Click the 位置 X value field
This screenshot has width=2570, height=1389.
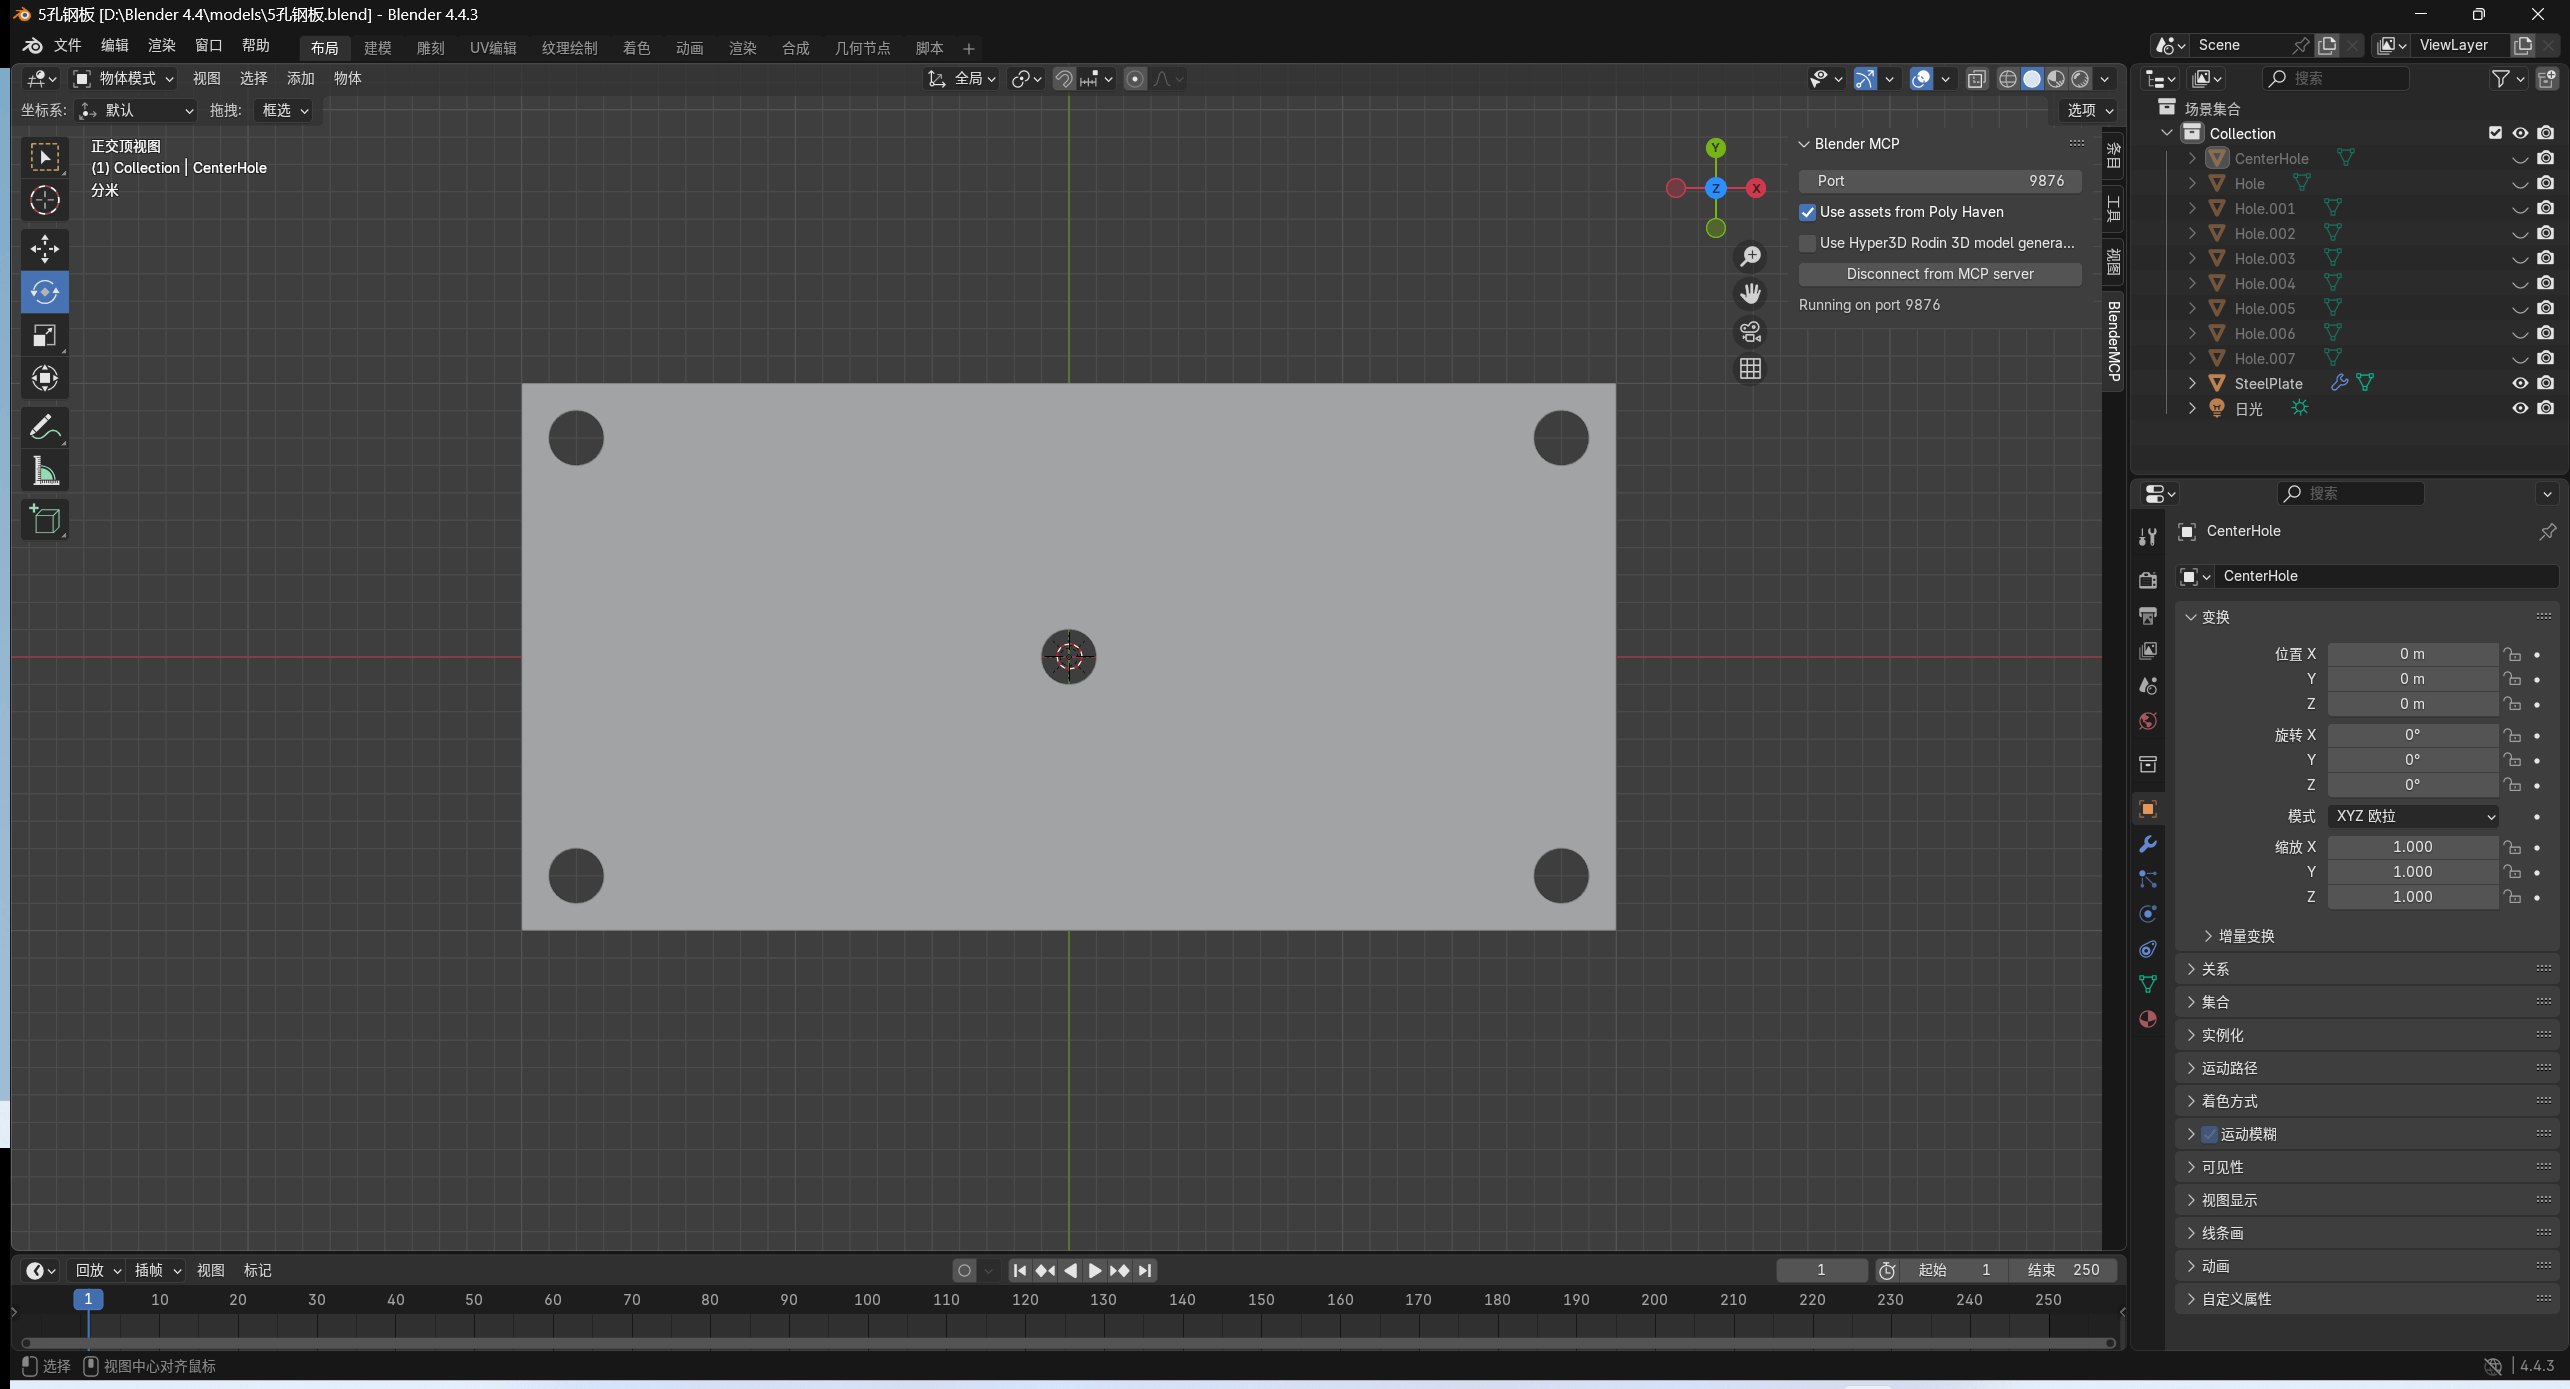pos(2411,654)
